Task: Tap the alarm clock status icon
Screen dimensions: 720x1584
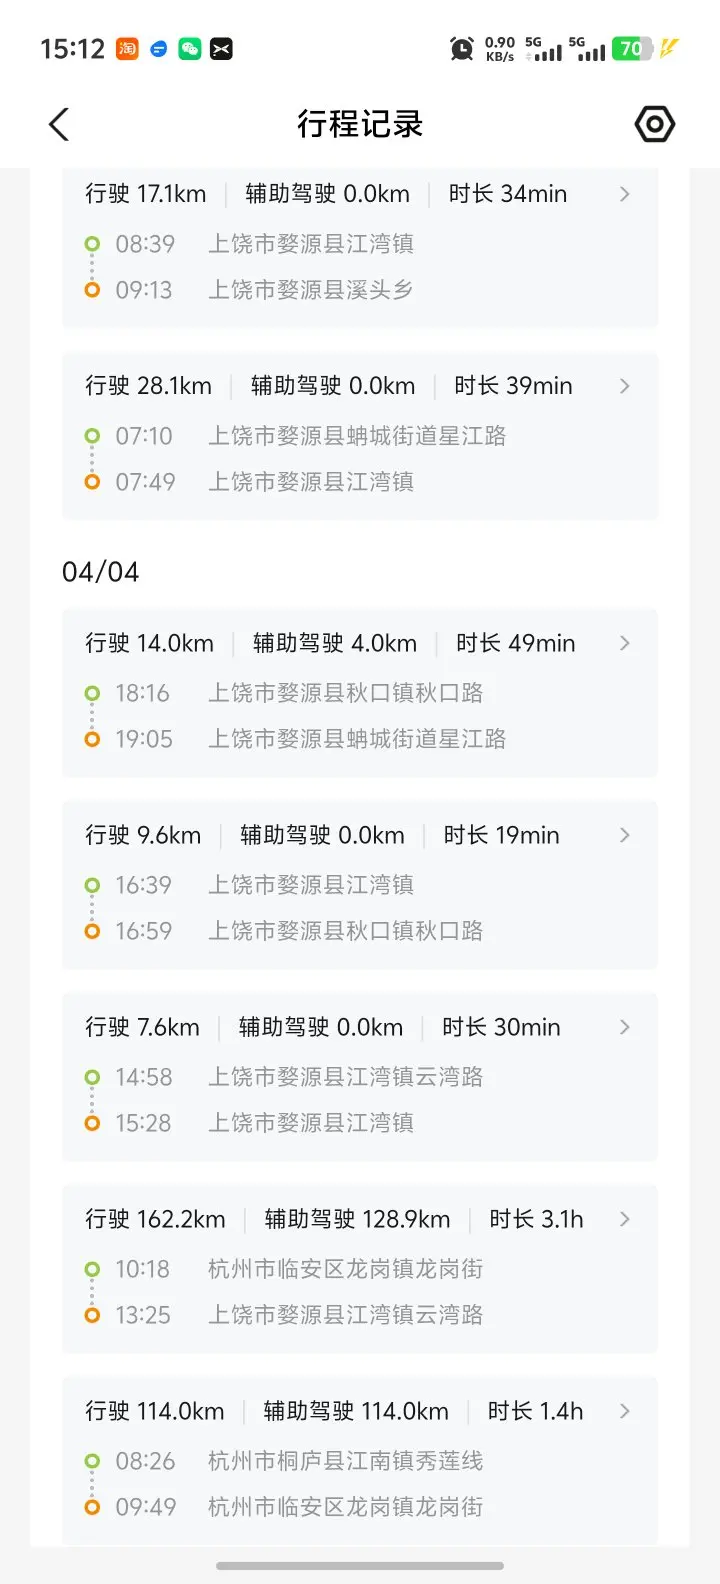Action: (x=462, y=48)
